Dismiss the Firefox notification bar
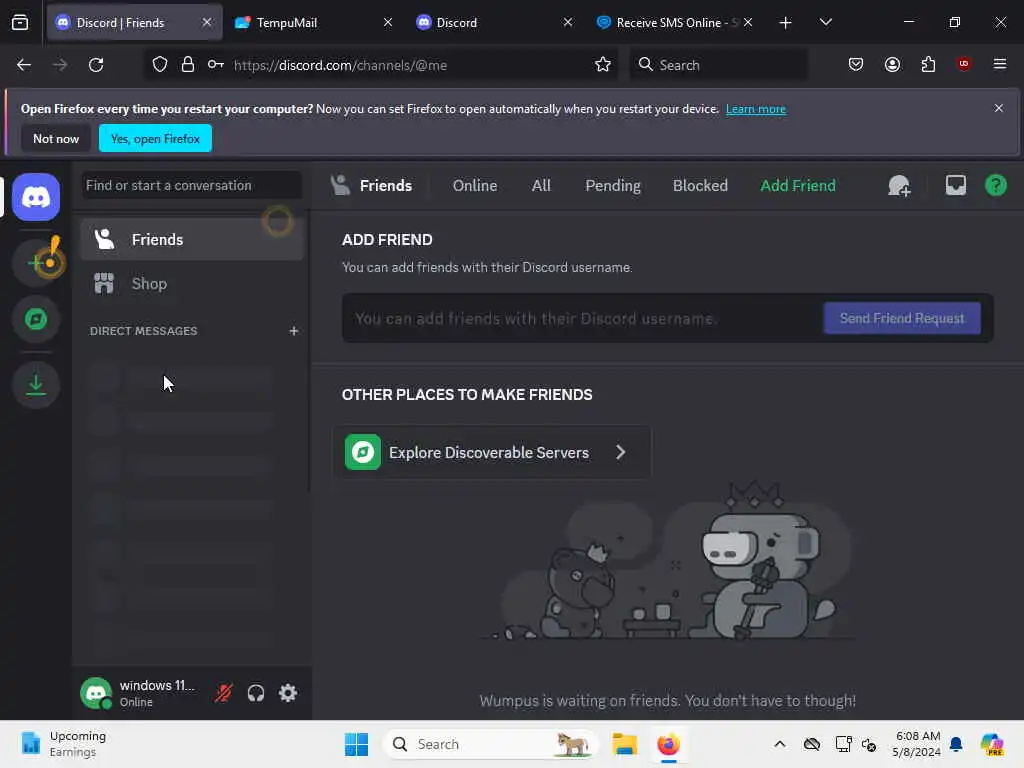 [x=998, y=108]
